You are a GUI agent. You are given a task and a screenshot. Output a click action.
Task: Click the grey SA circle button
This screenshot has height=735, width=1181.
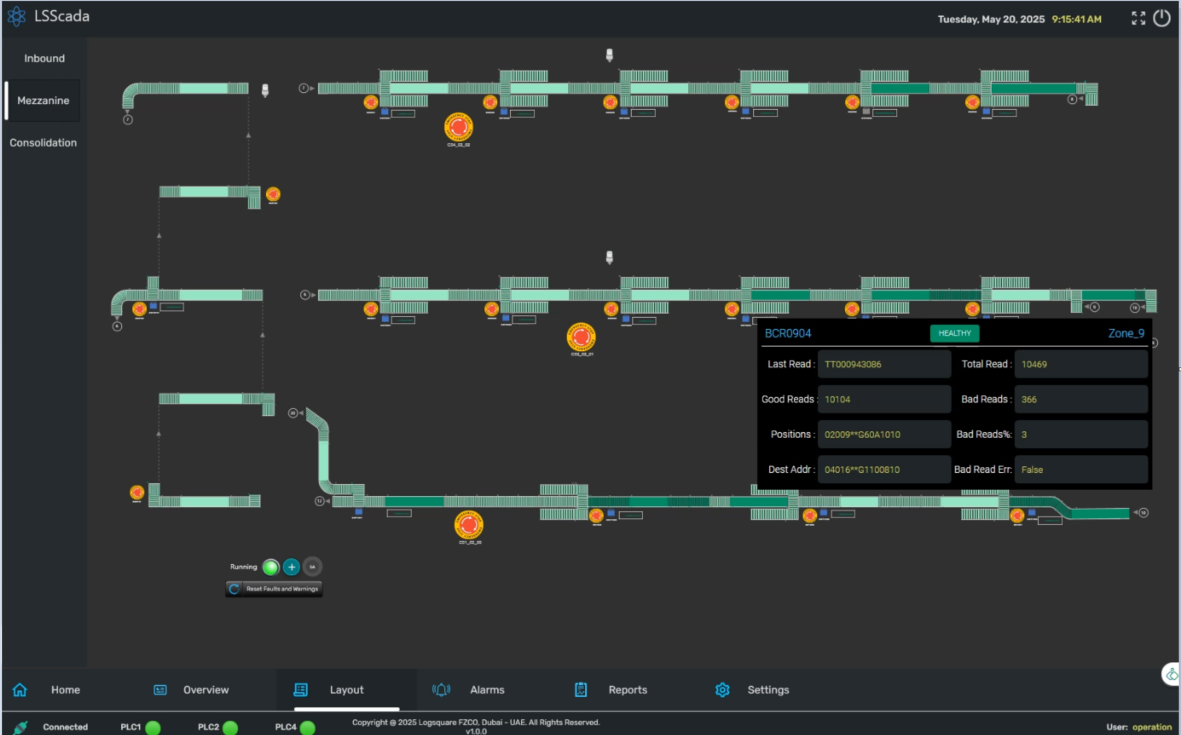(312, 567)
